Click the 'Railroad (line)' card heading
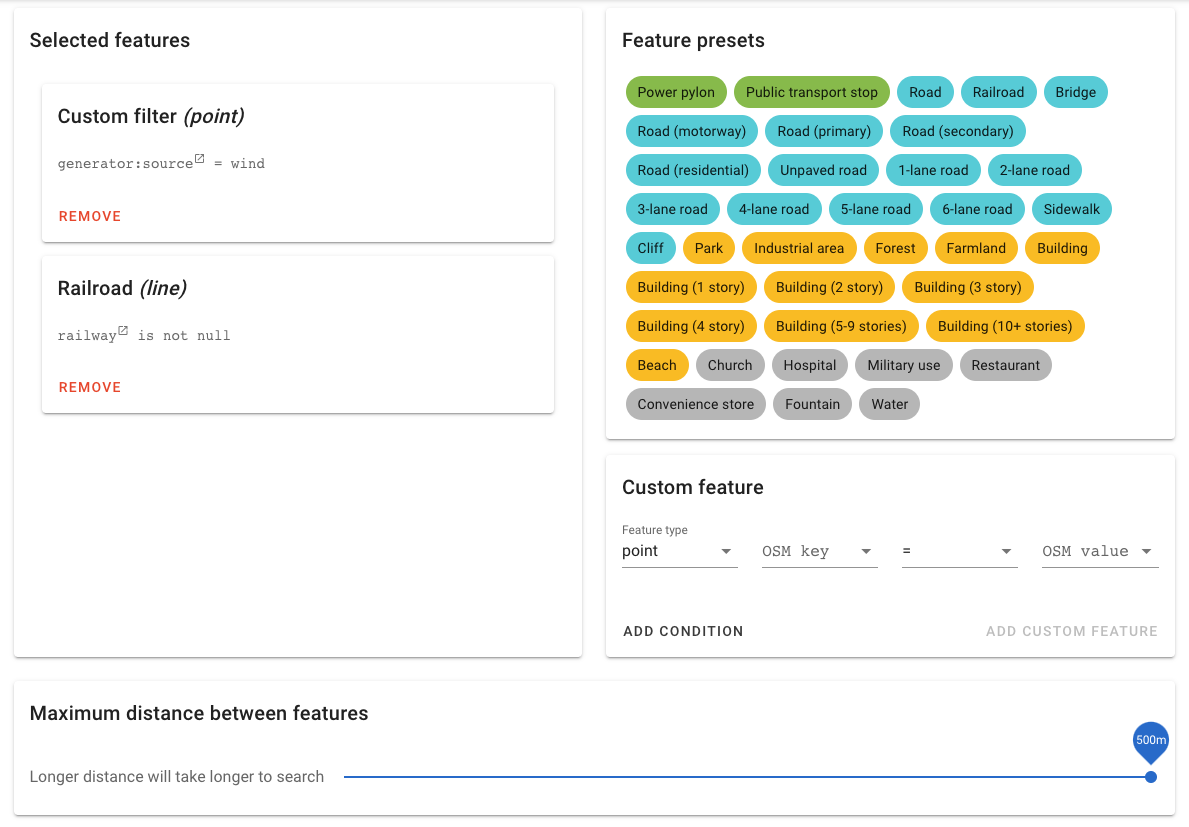1189x827 pixels. [122, 289]
